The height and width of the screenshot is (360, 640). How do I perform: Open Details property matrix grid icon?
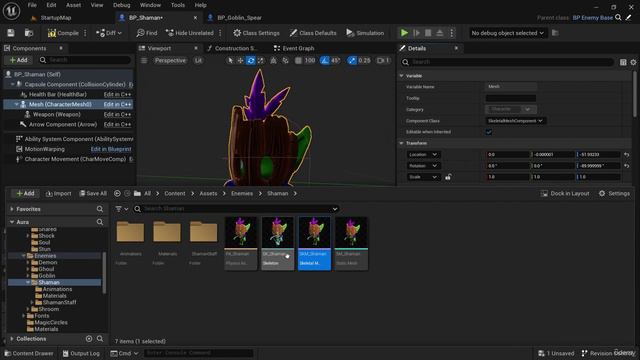click(623, 62)
